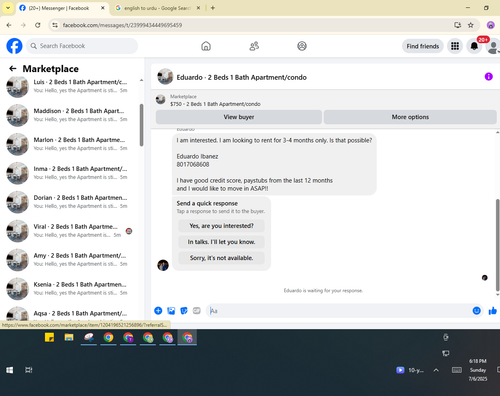Select the Messenger Facebook tab
This screenshot has height=396, width=500.
point(59,8)
